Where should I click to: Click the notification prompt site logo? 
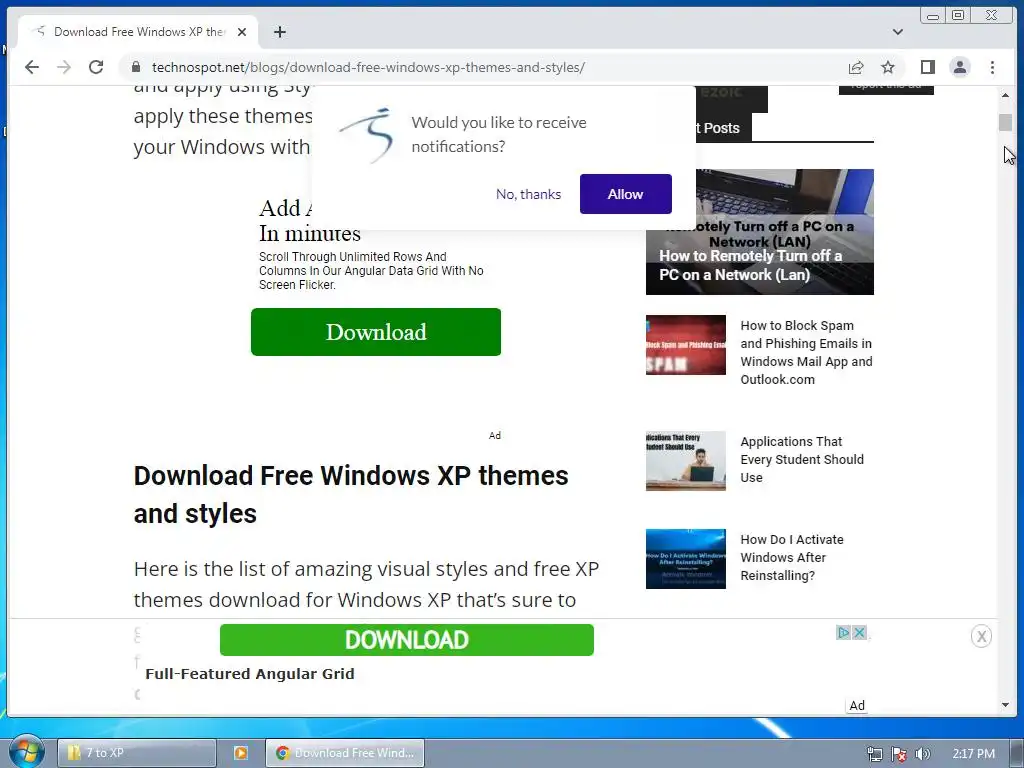(x=368, y=136)
